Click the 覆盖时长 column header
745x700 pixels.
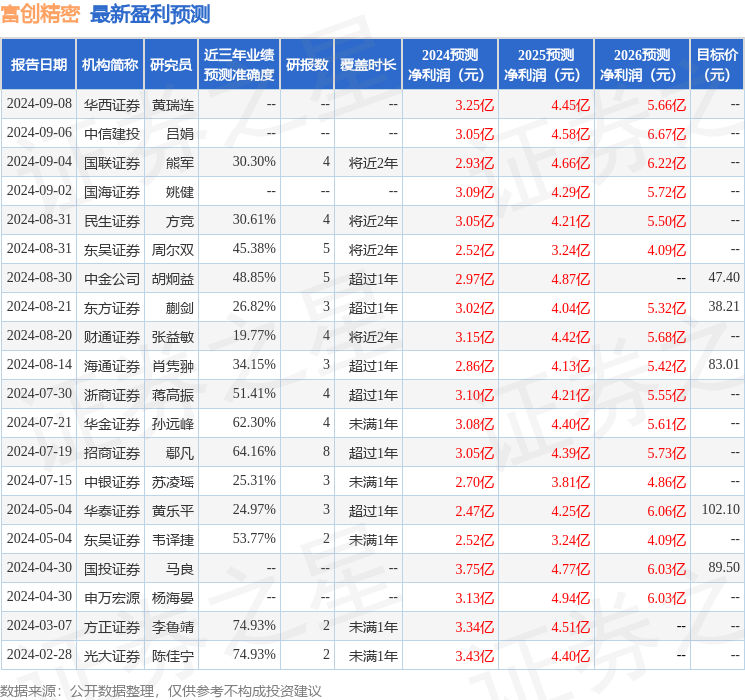368,65
